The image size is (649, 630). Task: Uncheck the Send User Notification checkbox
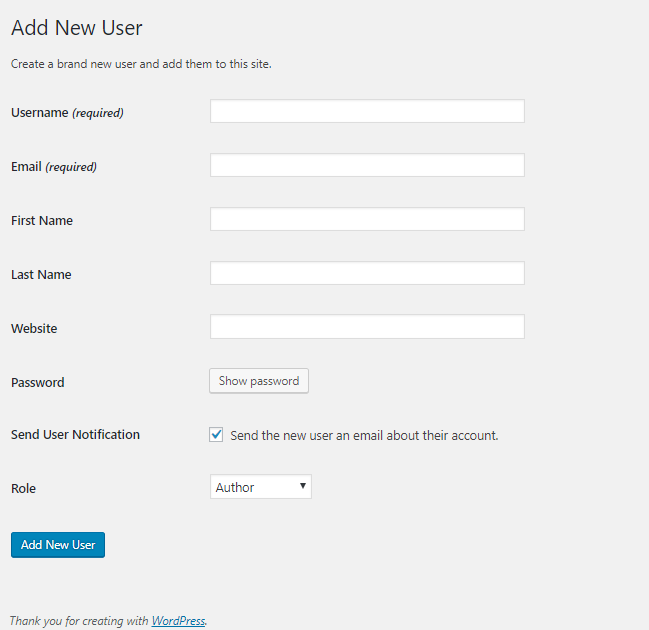(216, 435)
